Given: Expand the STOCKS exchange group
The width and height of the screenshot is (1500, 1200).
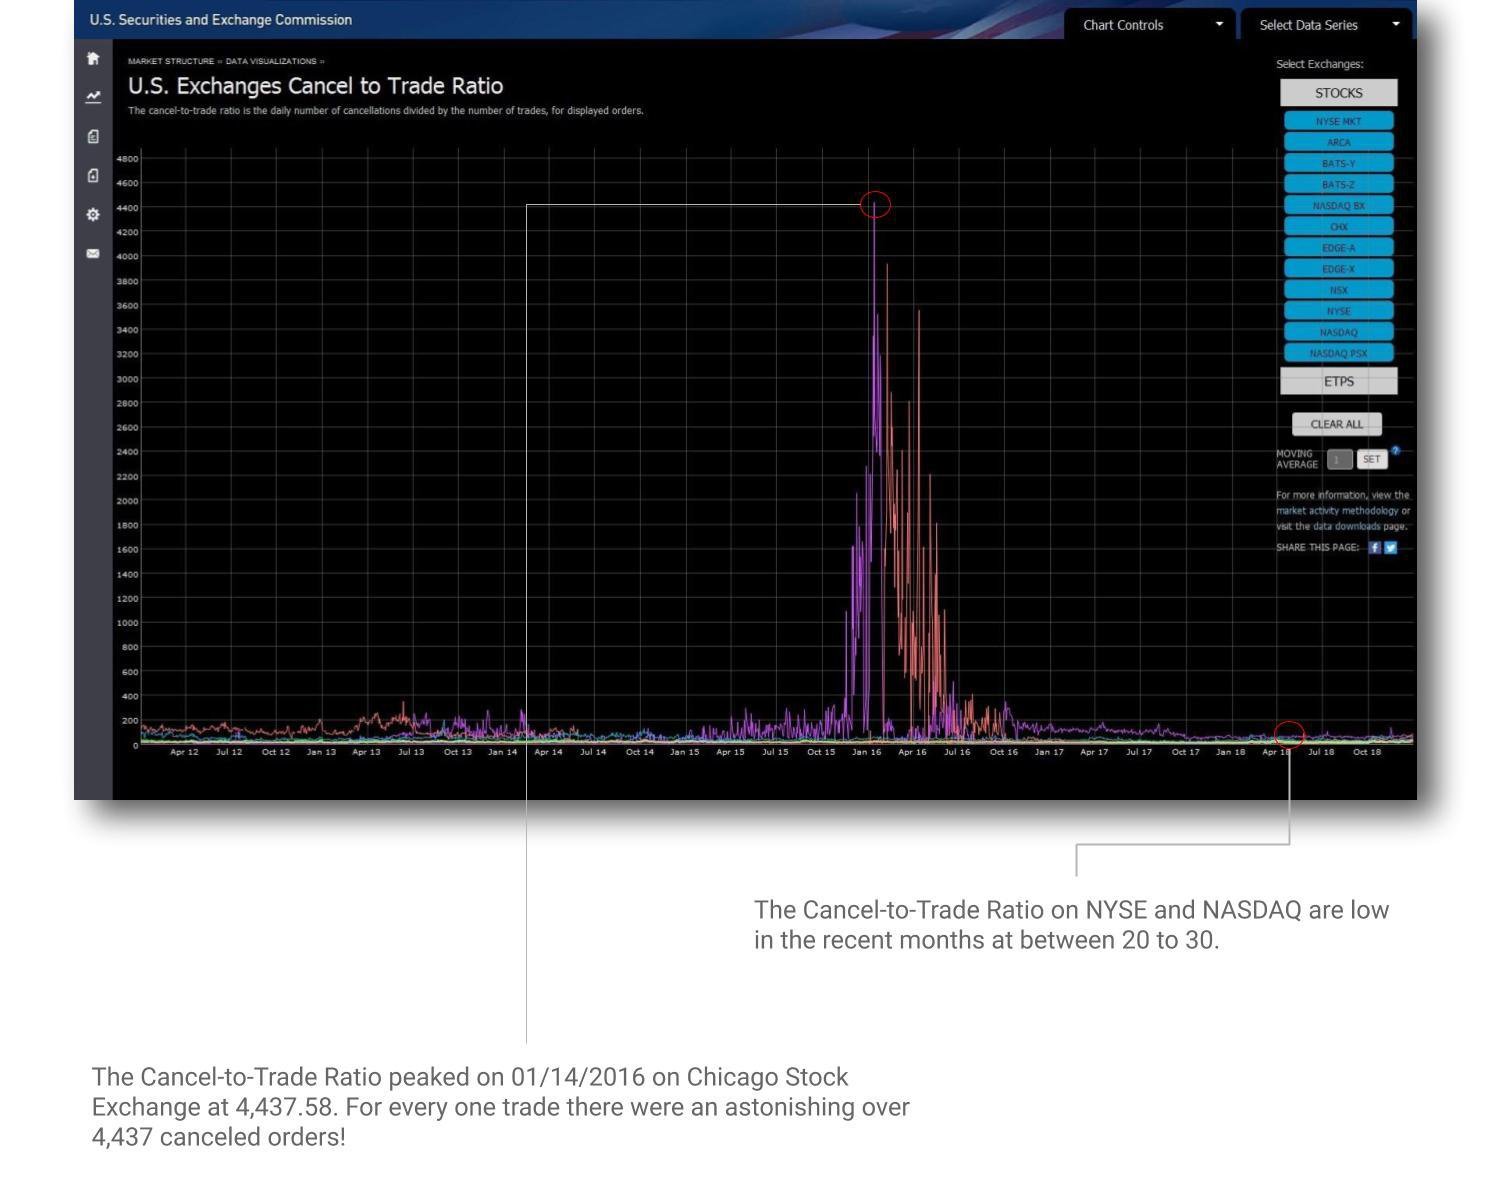Looking at the screenshot, I should click(1338, 93).
